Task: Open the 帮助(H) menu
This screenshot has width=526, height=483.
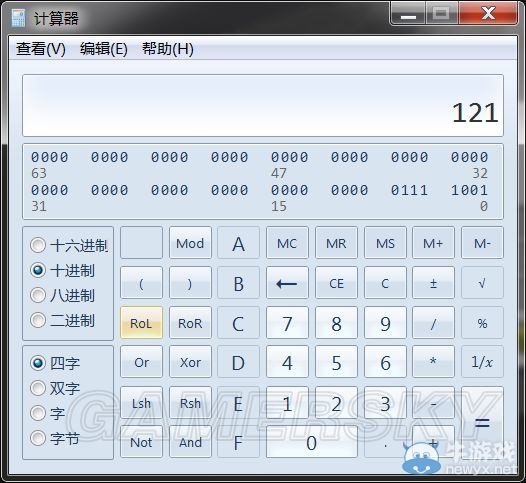Action: (x=168, y=49)
